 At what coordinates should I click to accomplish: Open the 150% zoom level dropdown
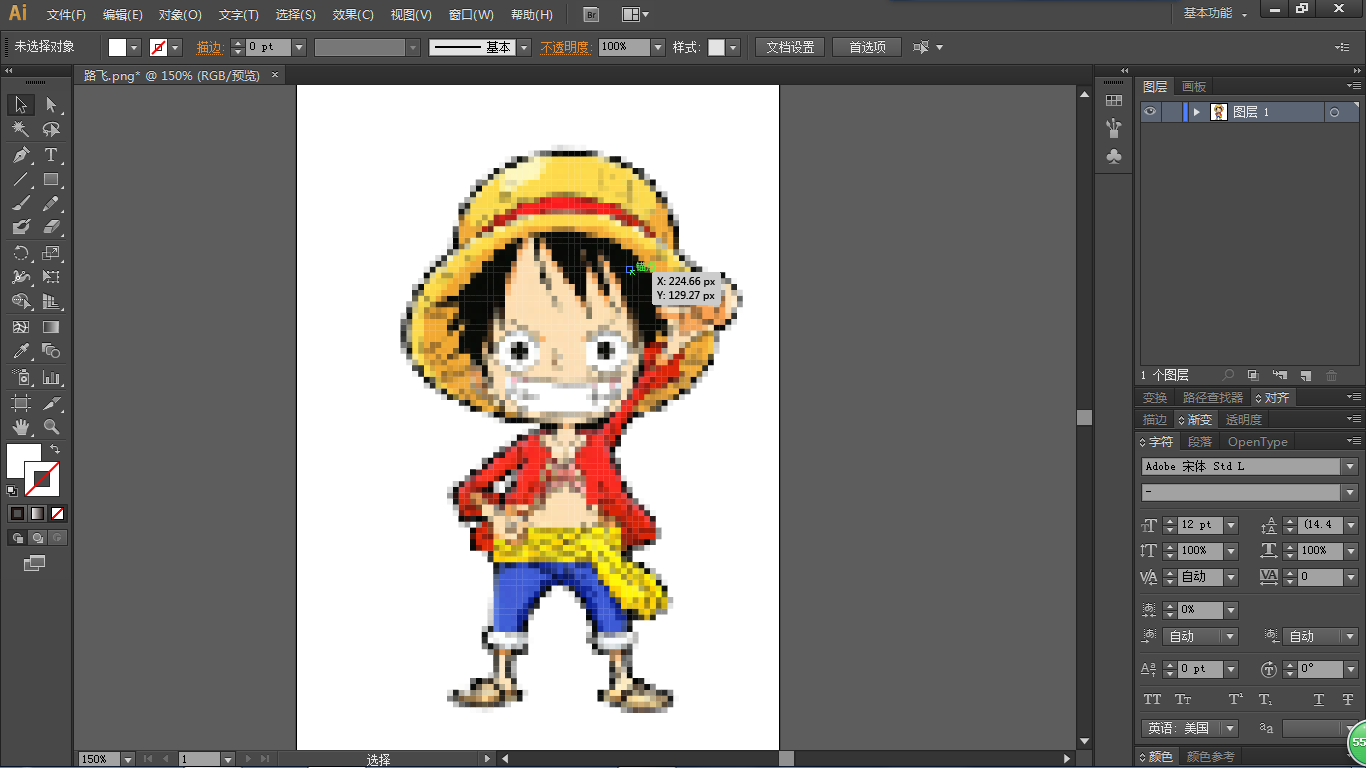coord(127,759)
